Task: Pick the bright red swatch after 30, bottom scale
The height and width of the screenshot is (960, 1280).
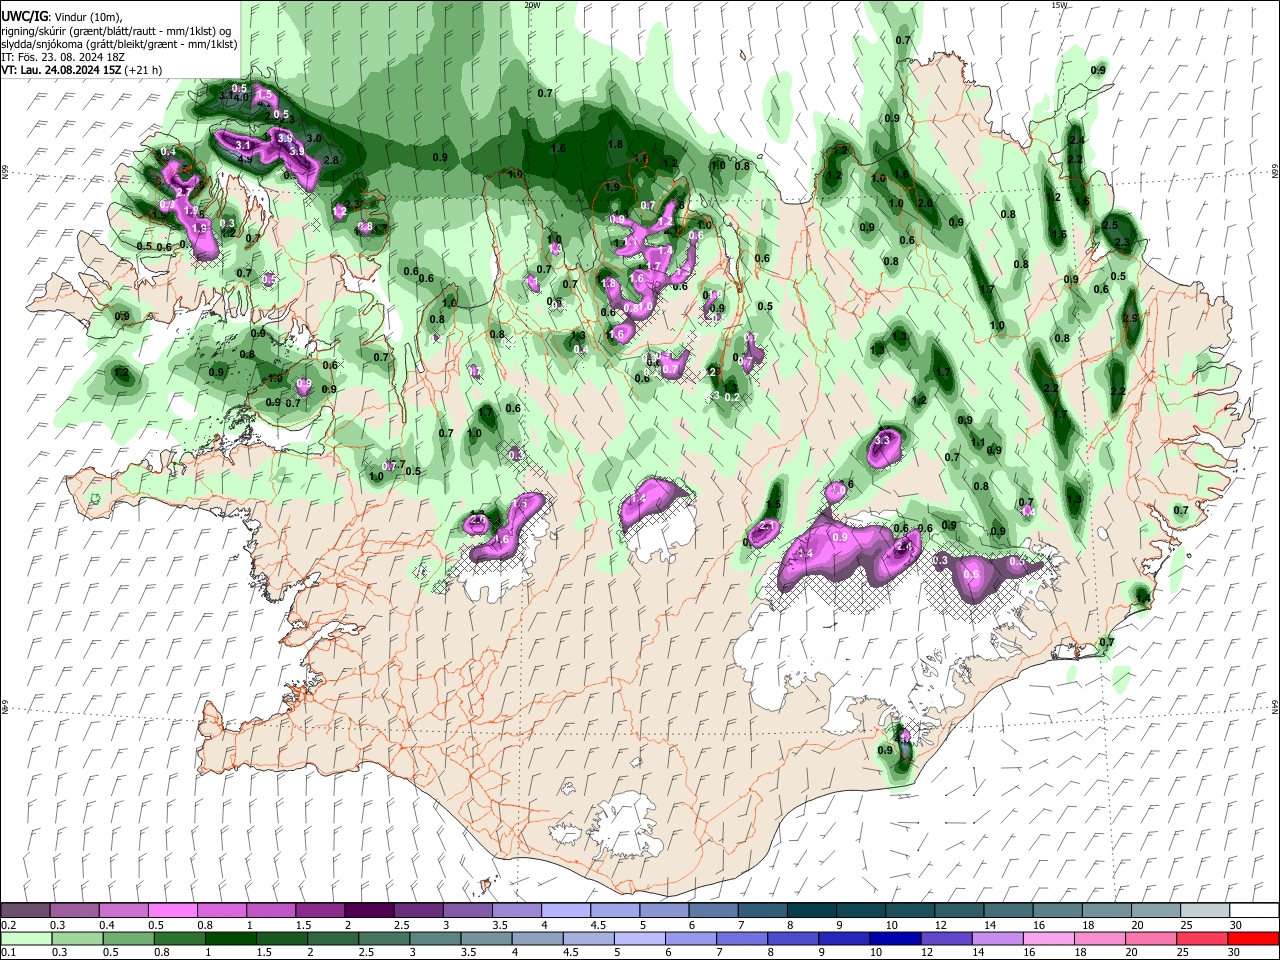Action: point(1254,938)
